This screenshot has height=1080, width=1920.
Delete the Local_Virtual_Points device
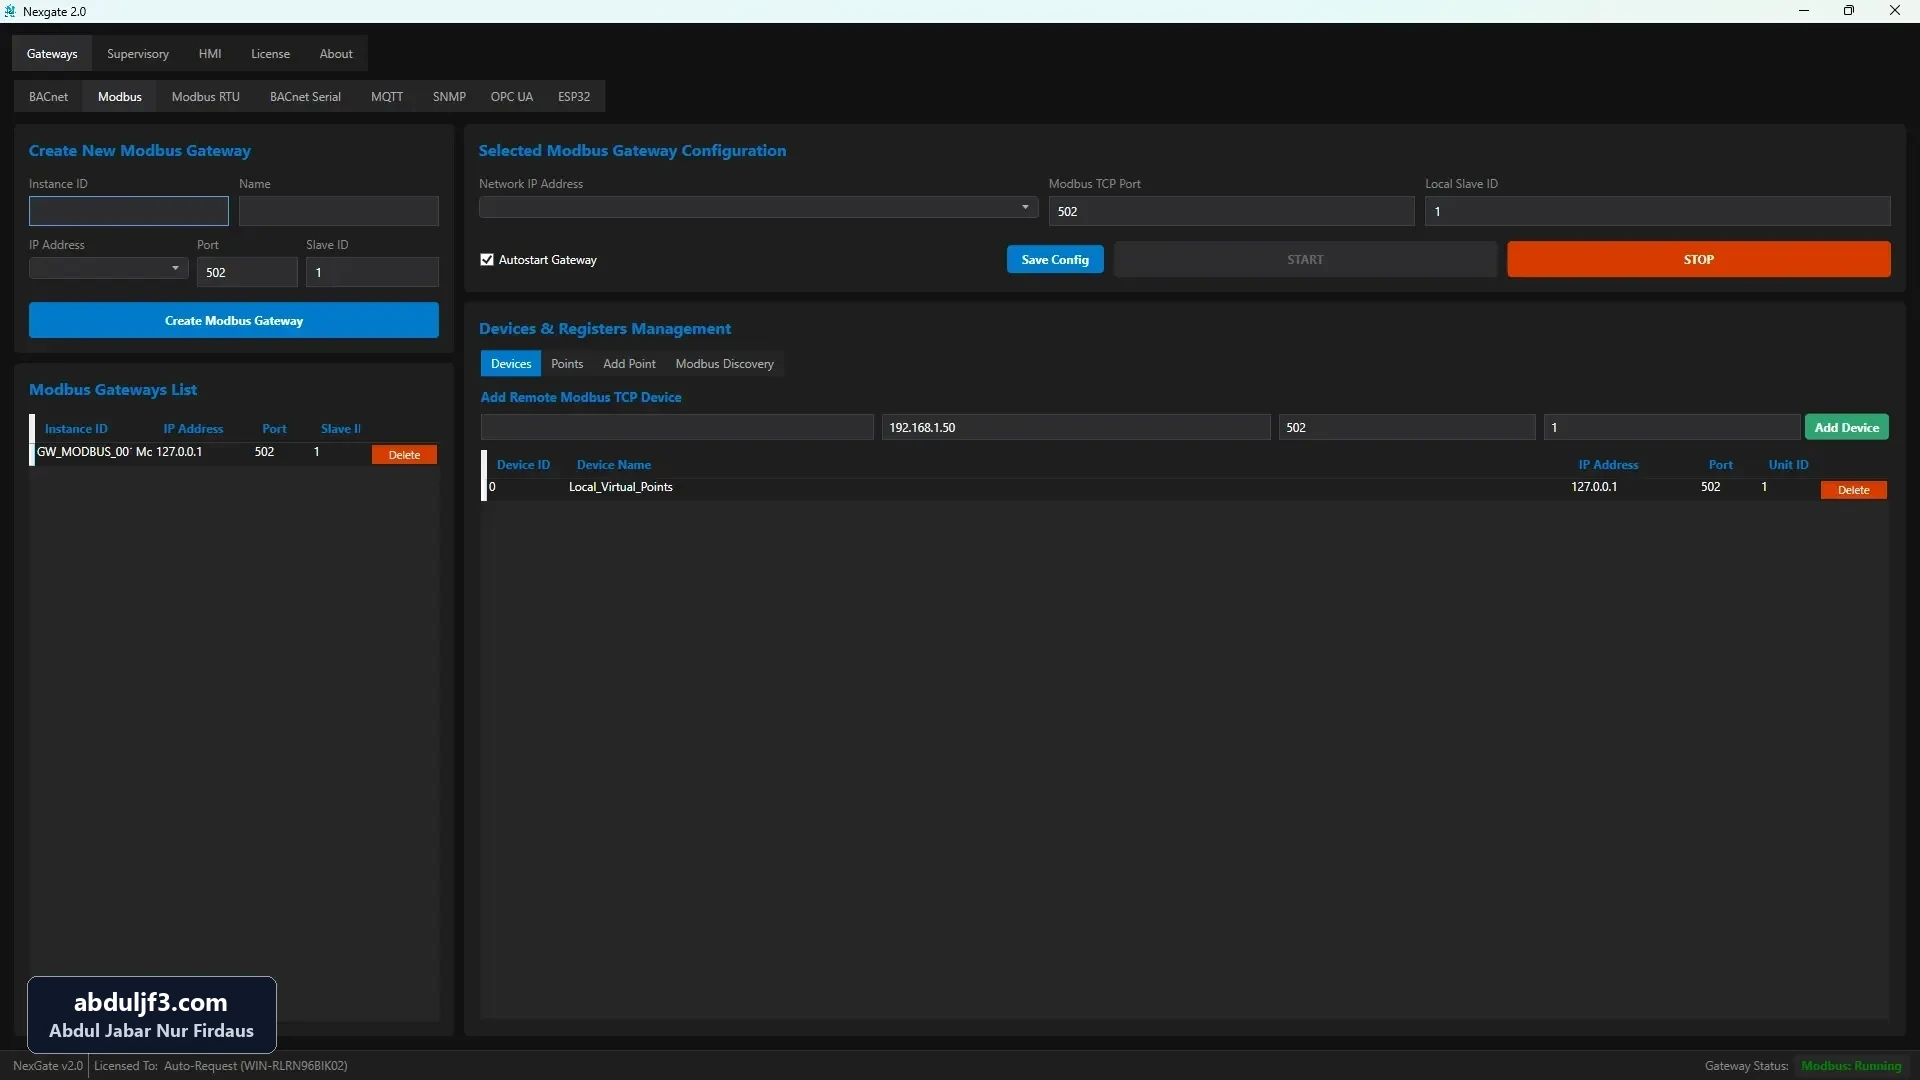[1853, 490]
